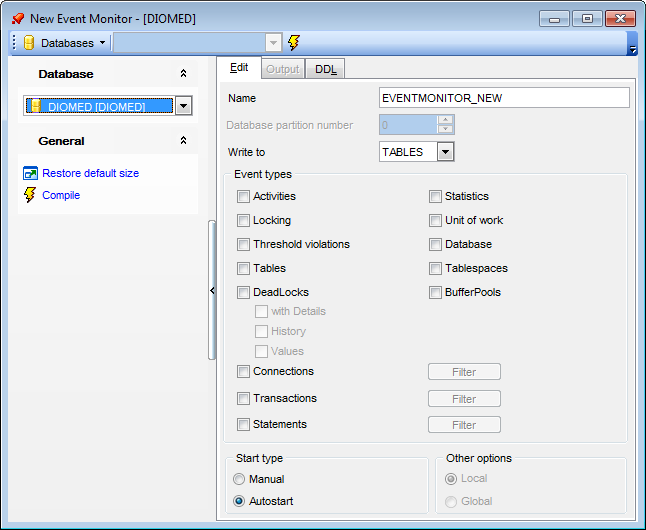Click the 'Write to' label

(x=246, y=152)
